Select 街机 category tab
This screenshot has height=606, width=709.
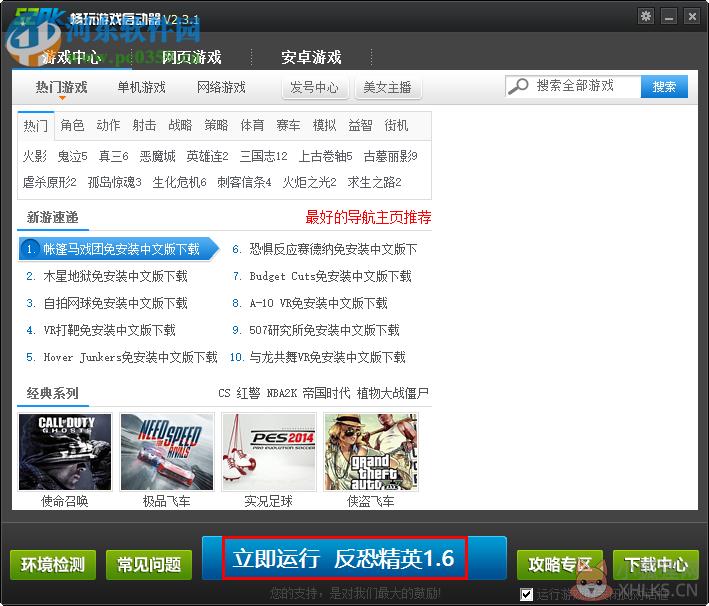(396, 125)
